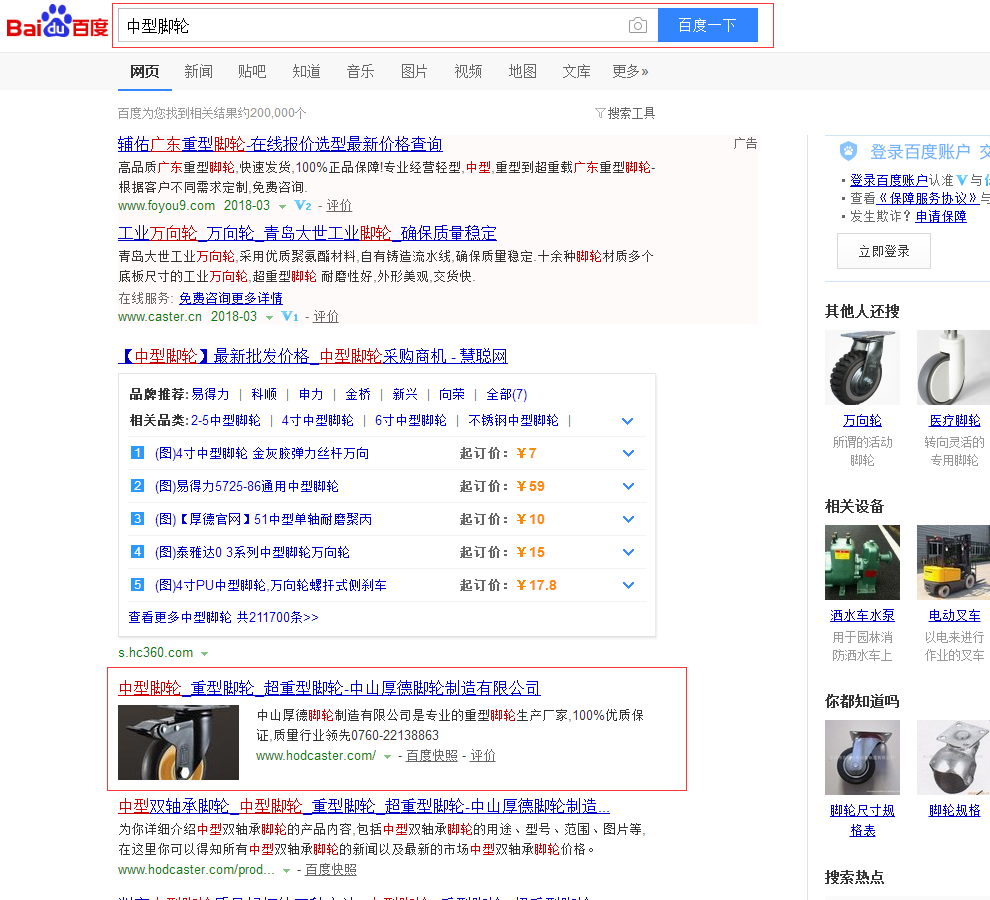Click the 万向轮 caster thumbnail image

point(862,367)
